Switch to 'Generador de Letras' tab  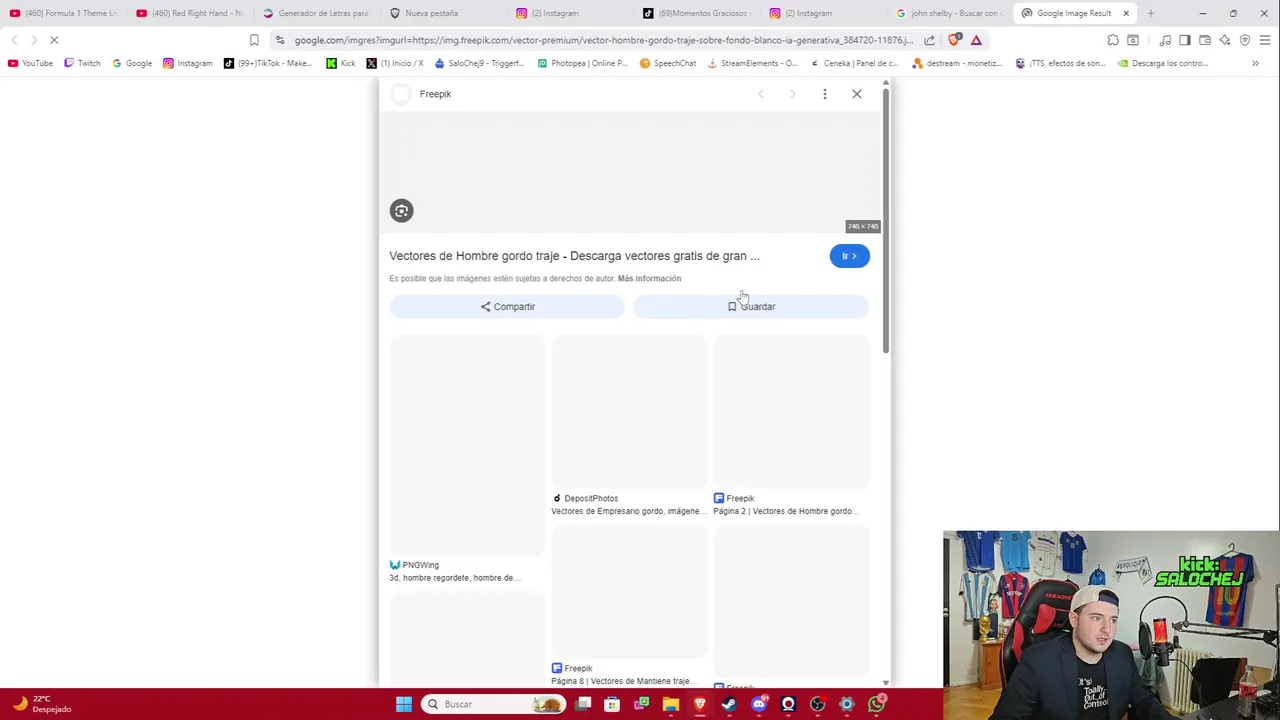click(x=316, y=13)
